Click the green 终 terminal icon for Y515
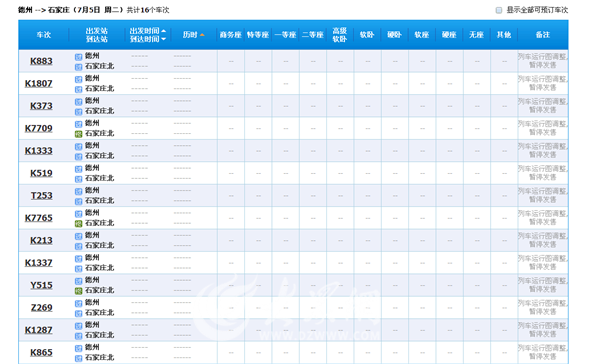 [x=78, y=291]
